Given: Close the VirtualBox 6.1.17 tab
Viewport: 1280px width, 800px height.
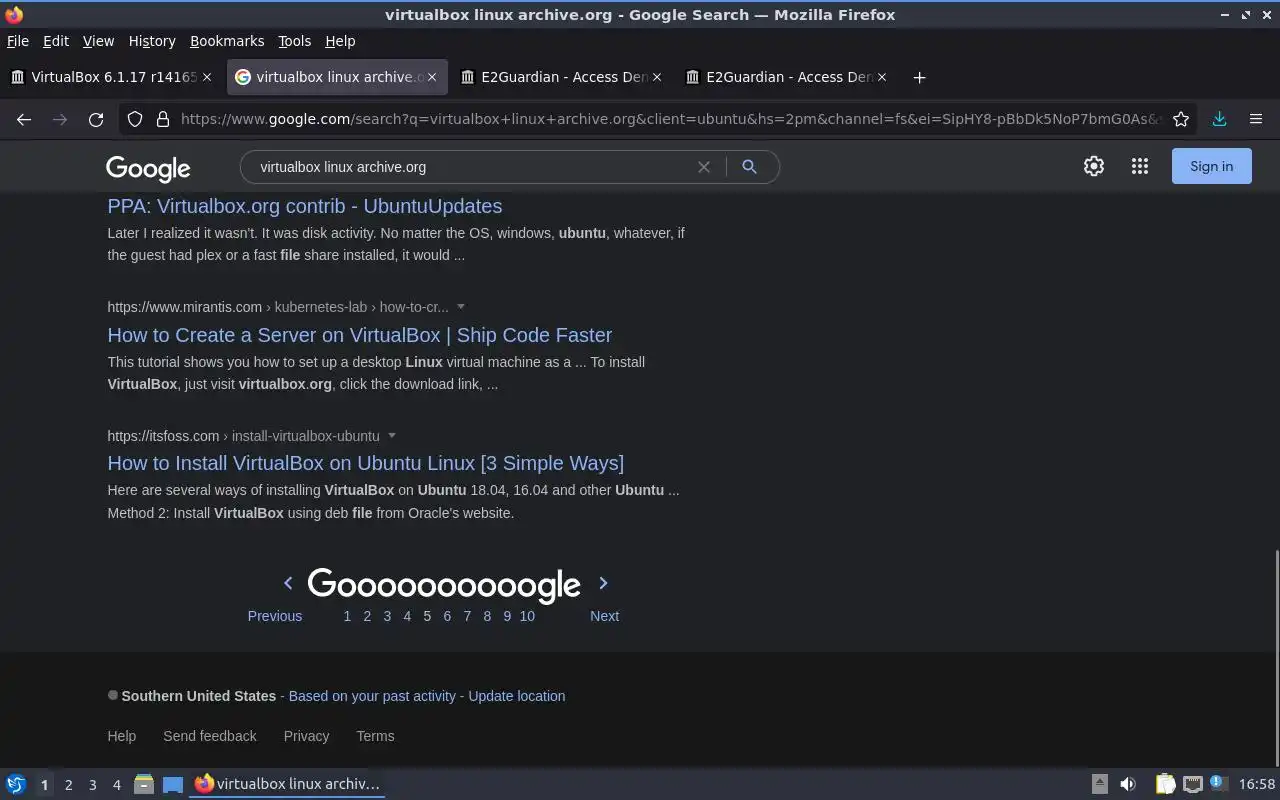Looking at the screenshot, I should point(207,77).
